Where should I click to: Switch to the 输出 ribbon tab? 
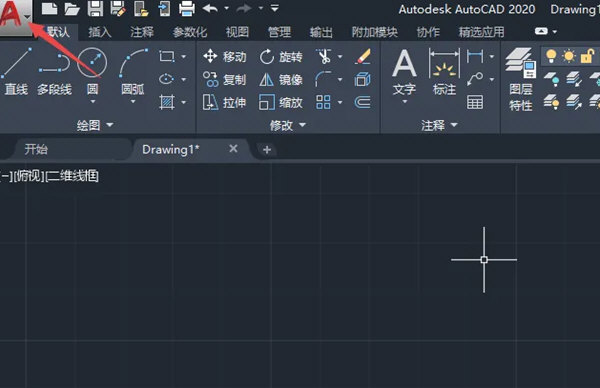(321, 32)
